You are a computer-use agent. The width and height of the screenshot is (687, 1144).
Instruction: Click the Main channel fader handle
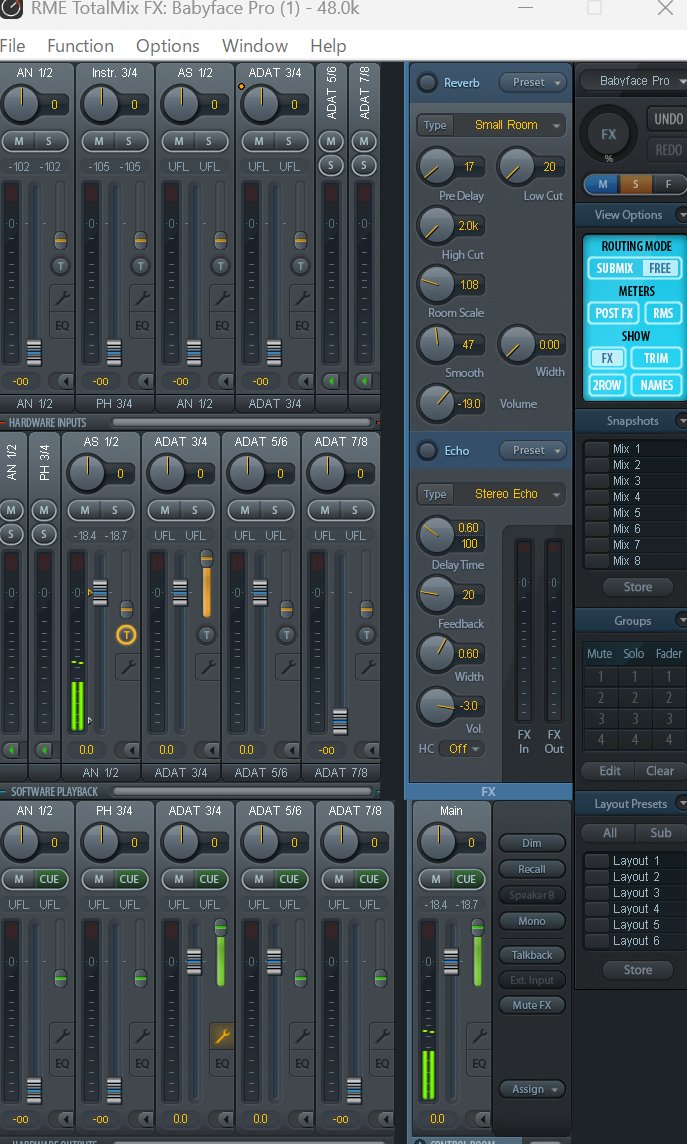tap(451, 962)
